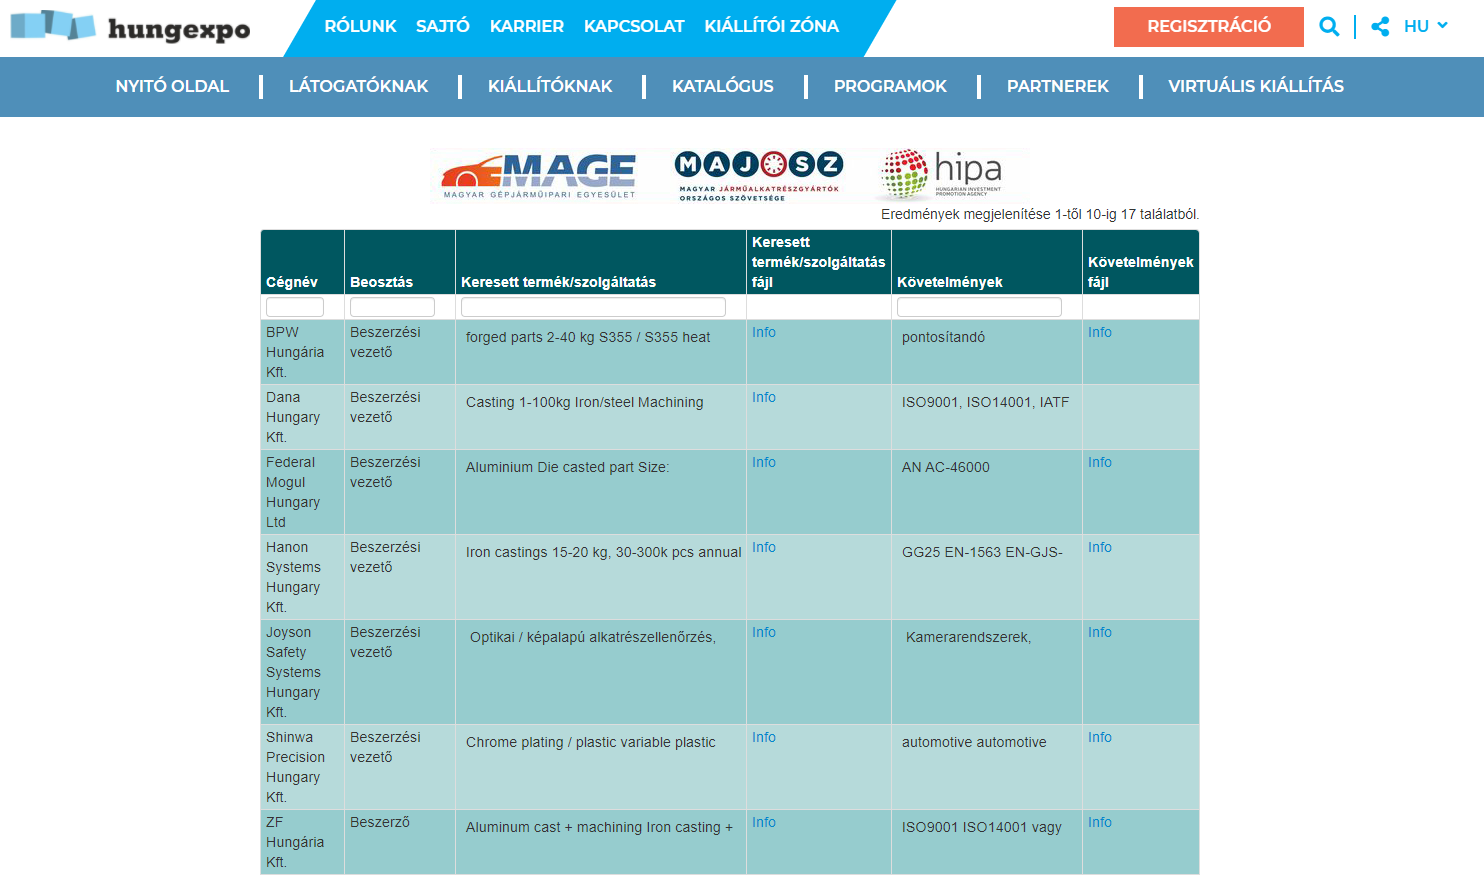Sort by Keresett termék/szolgáltatás header

(558, 282)
